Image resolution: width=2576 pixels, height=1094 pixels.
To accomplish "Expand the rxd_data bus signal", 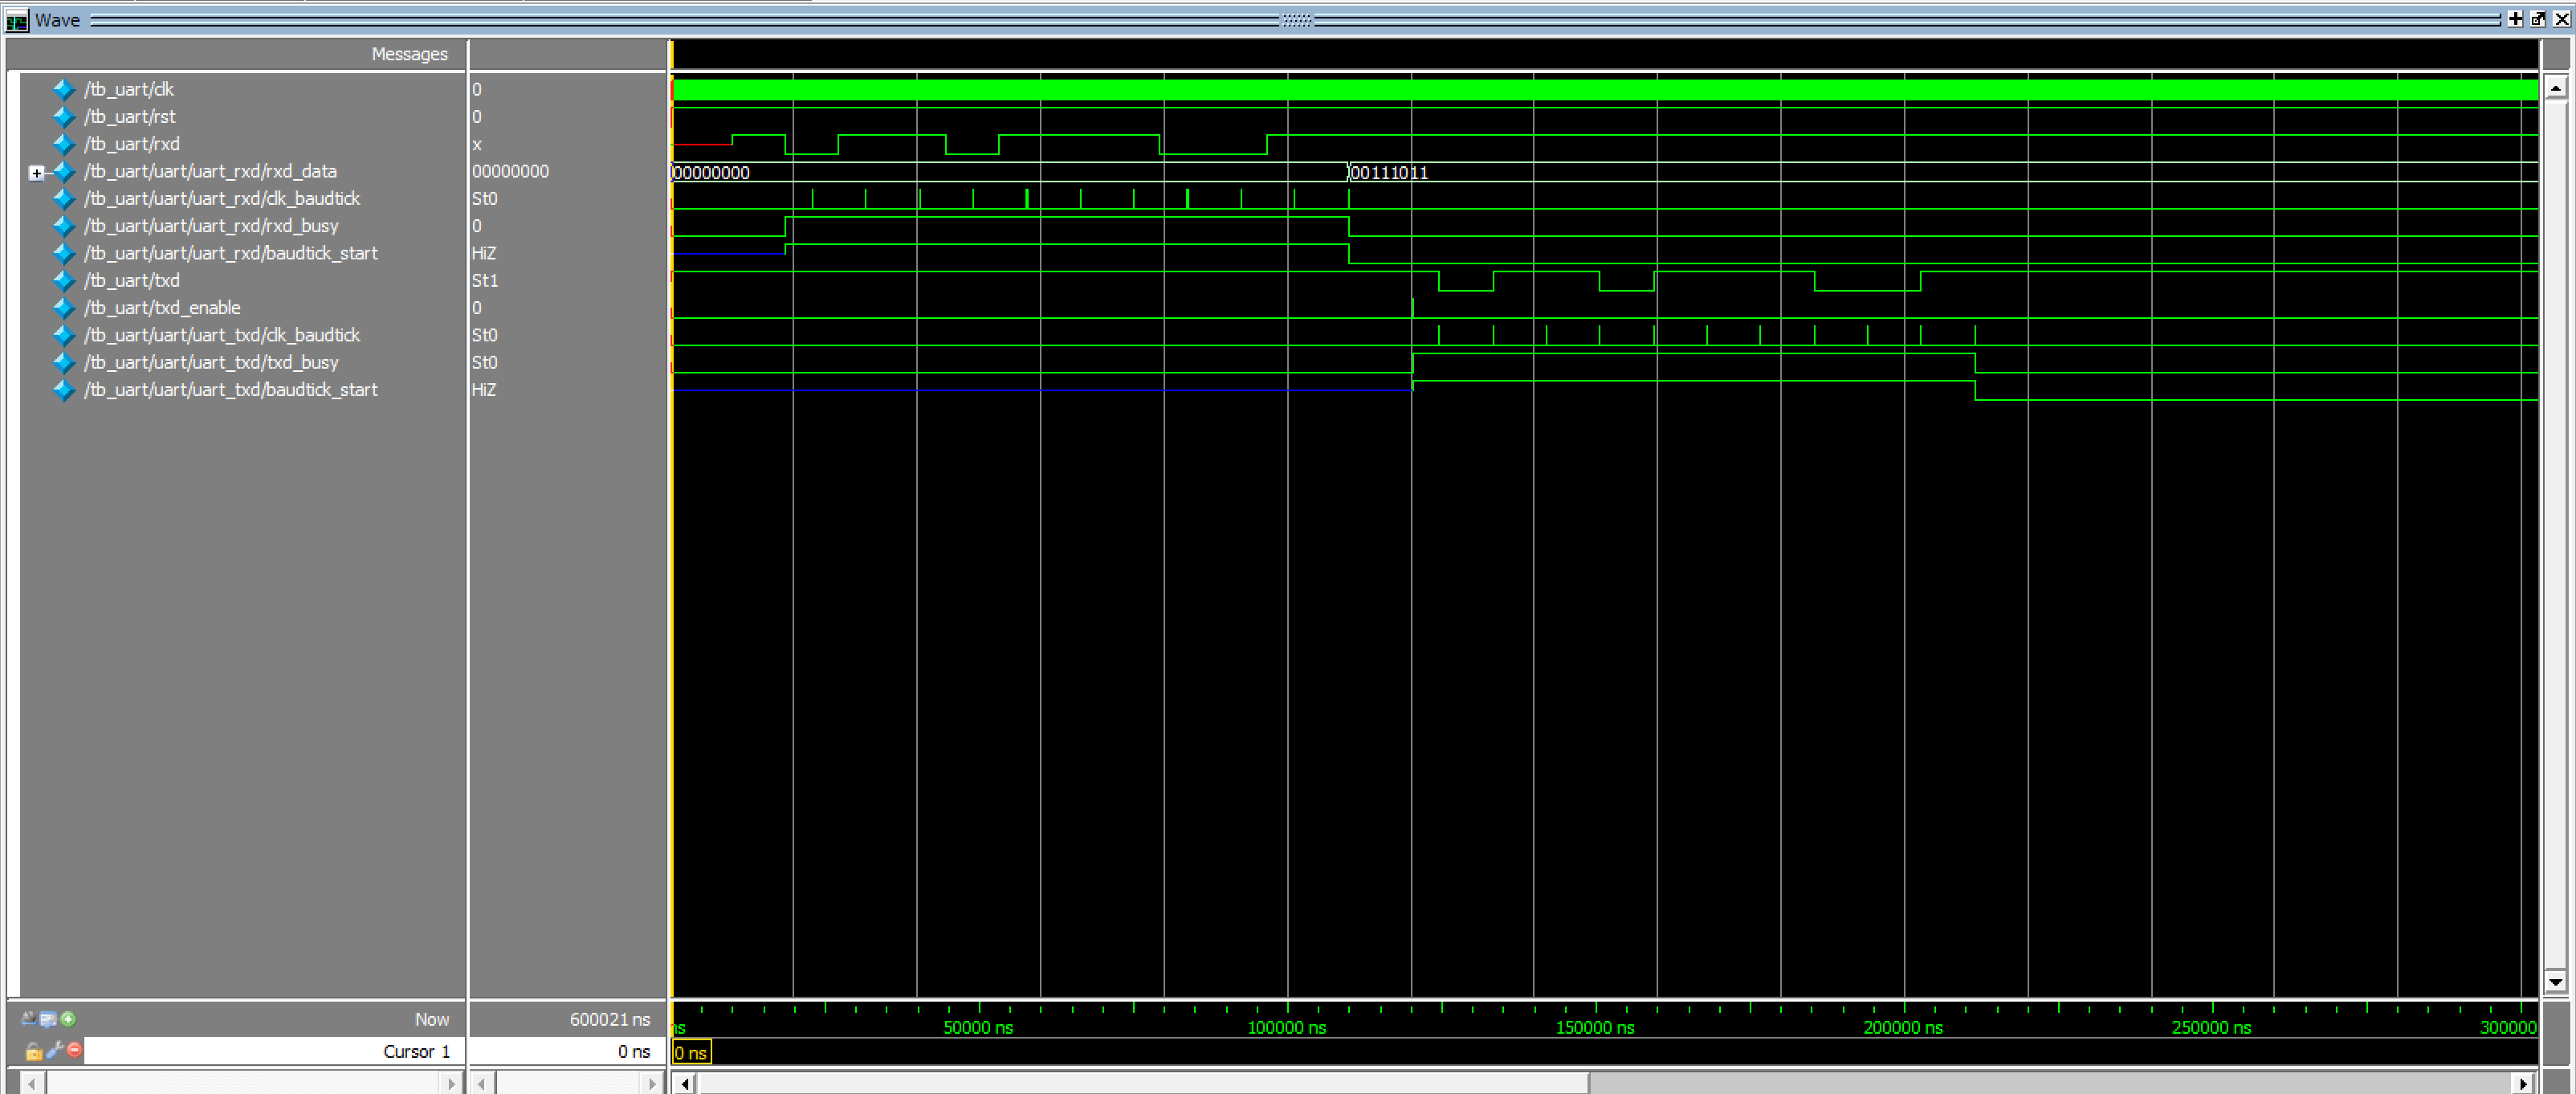I will pyautogui.click(x=37, y=173).
